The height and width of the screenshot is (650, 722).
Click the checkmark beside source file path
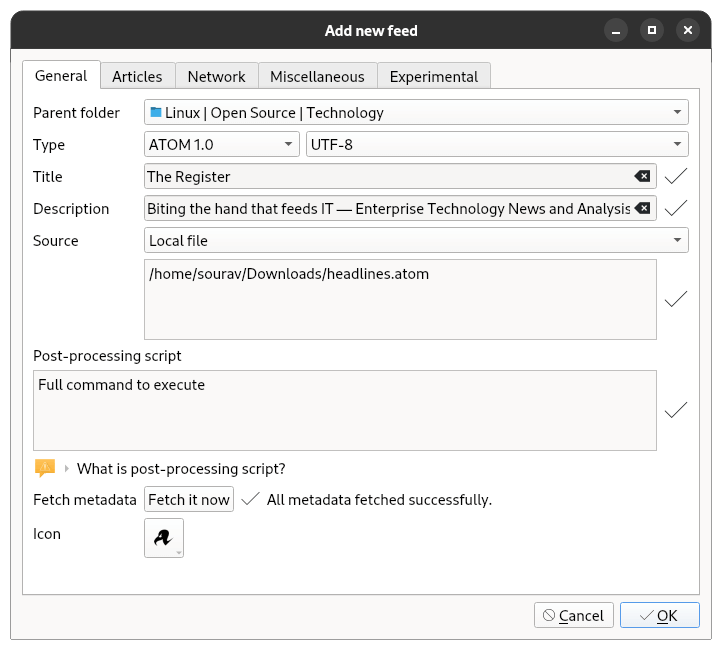676,299
